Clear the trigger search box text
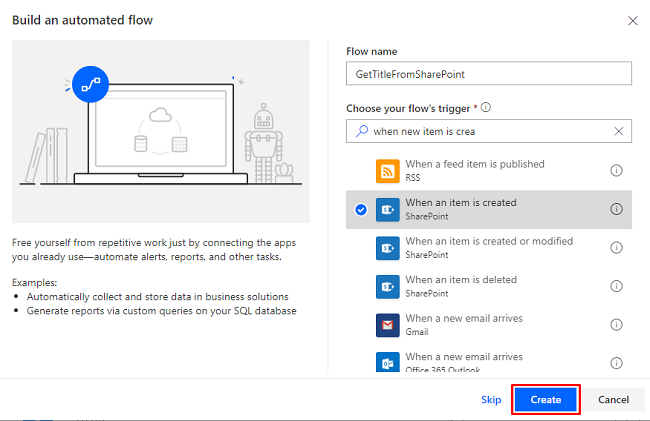The width and height of the screenshot is (650, 421). coord(620,131)
